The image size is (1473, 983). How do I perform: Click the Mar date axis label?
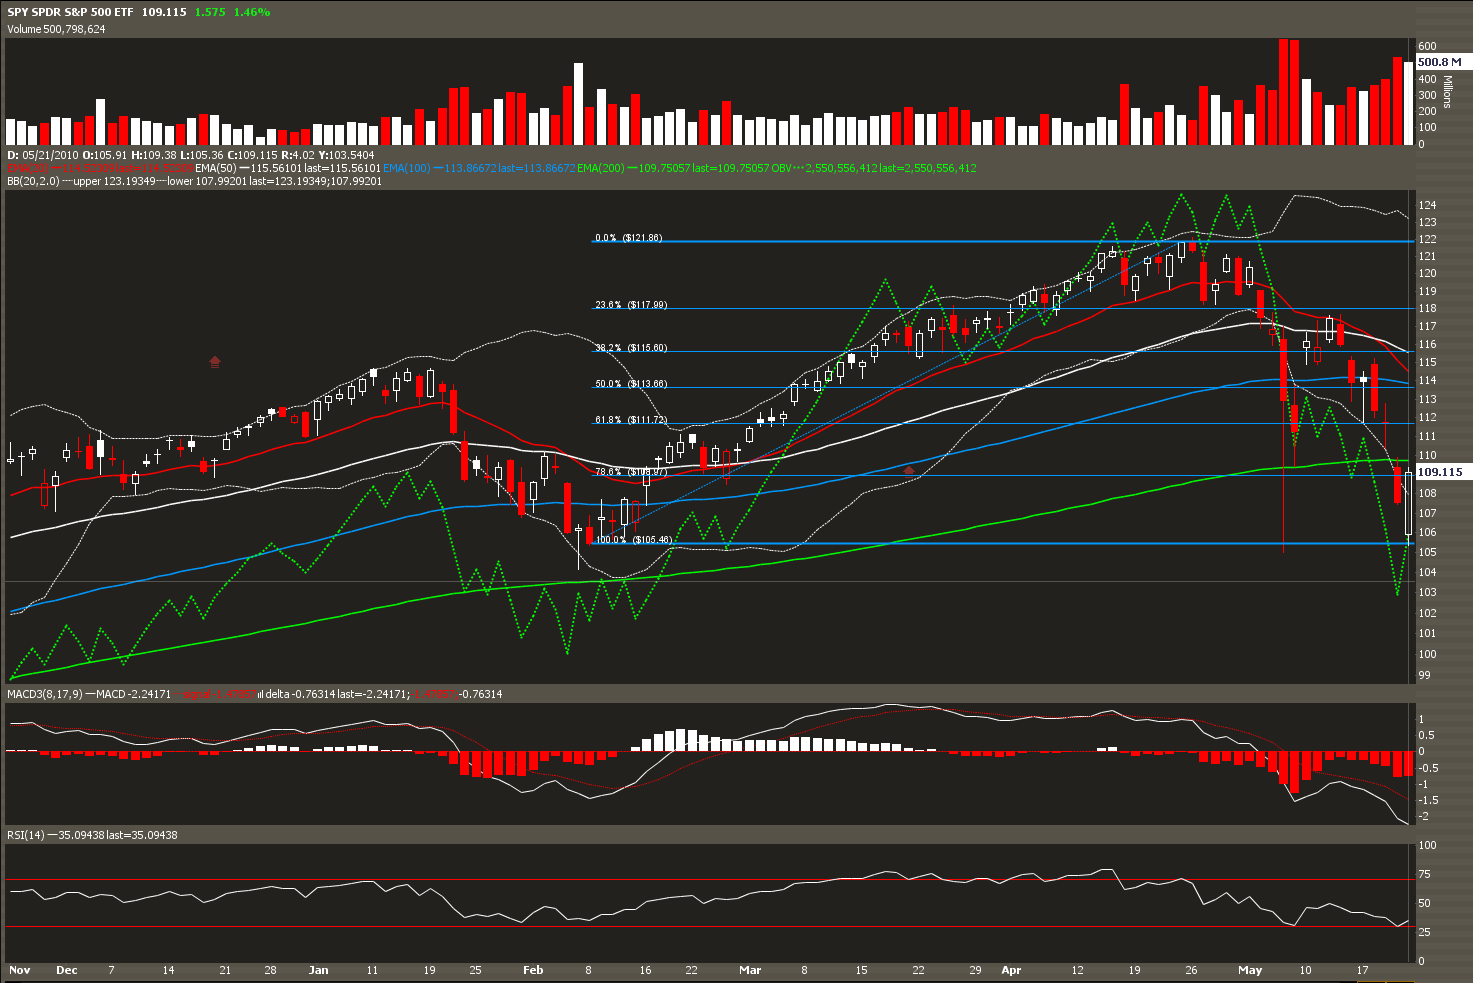[750, 970]
